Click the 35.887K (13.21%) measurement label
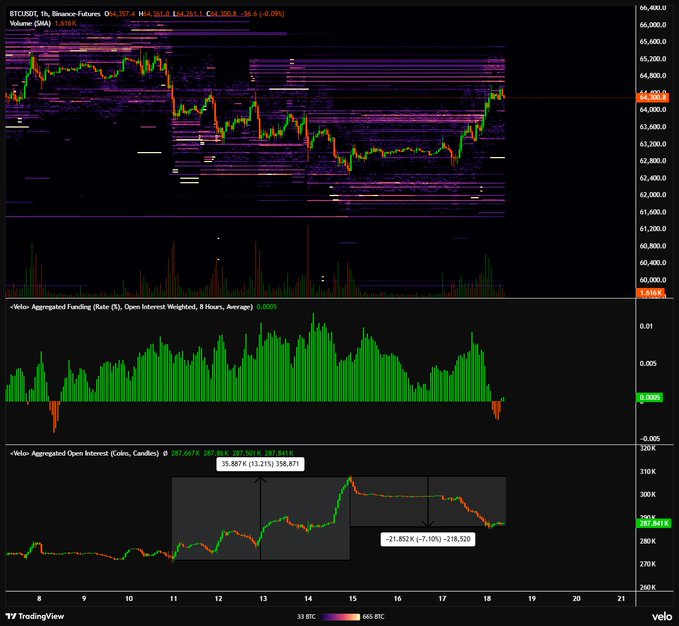 (x=260, y=464)
